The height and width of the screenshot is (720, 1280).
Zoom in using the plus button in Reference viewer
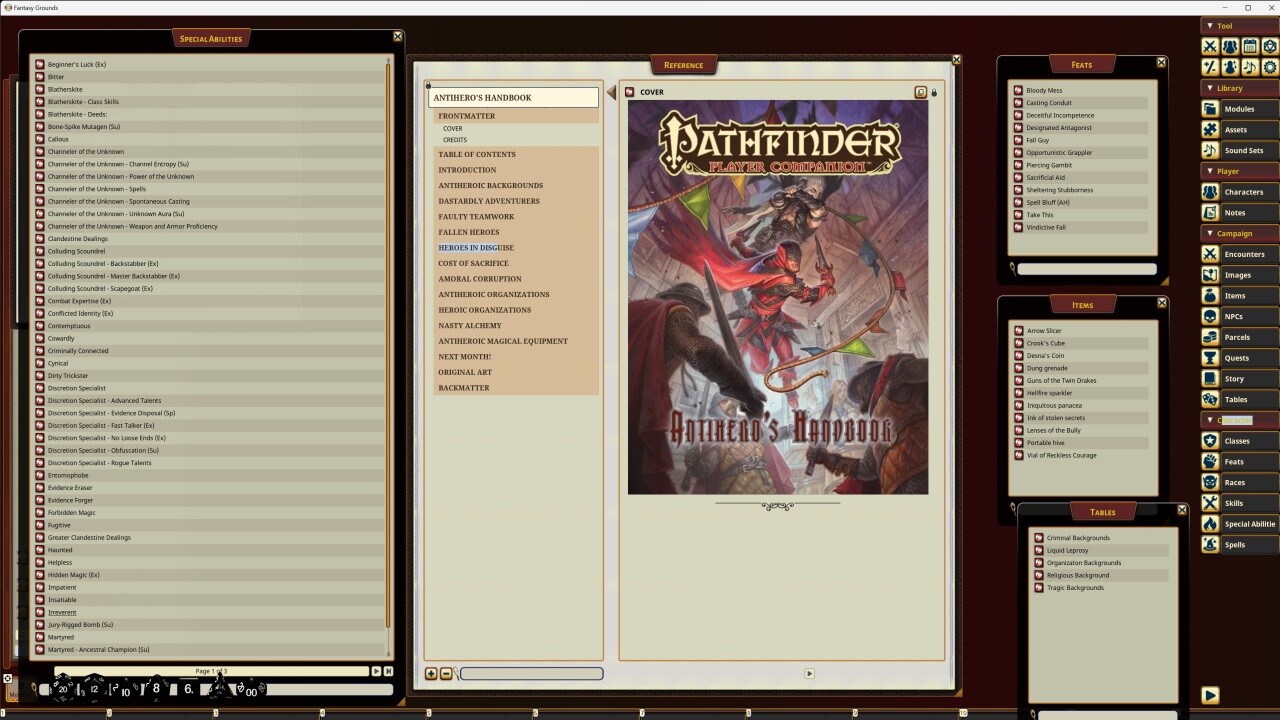coord(431,673)
